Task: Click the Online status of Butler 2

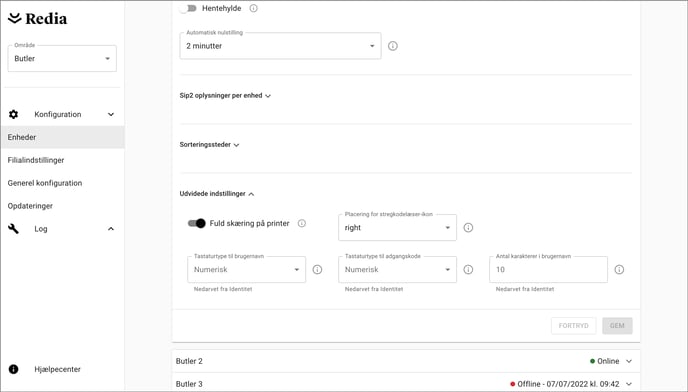Action: click(605, 361)
